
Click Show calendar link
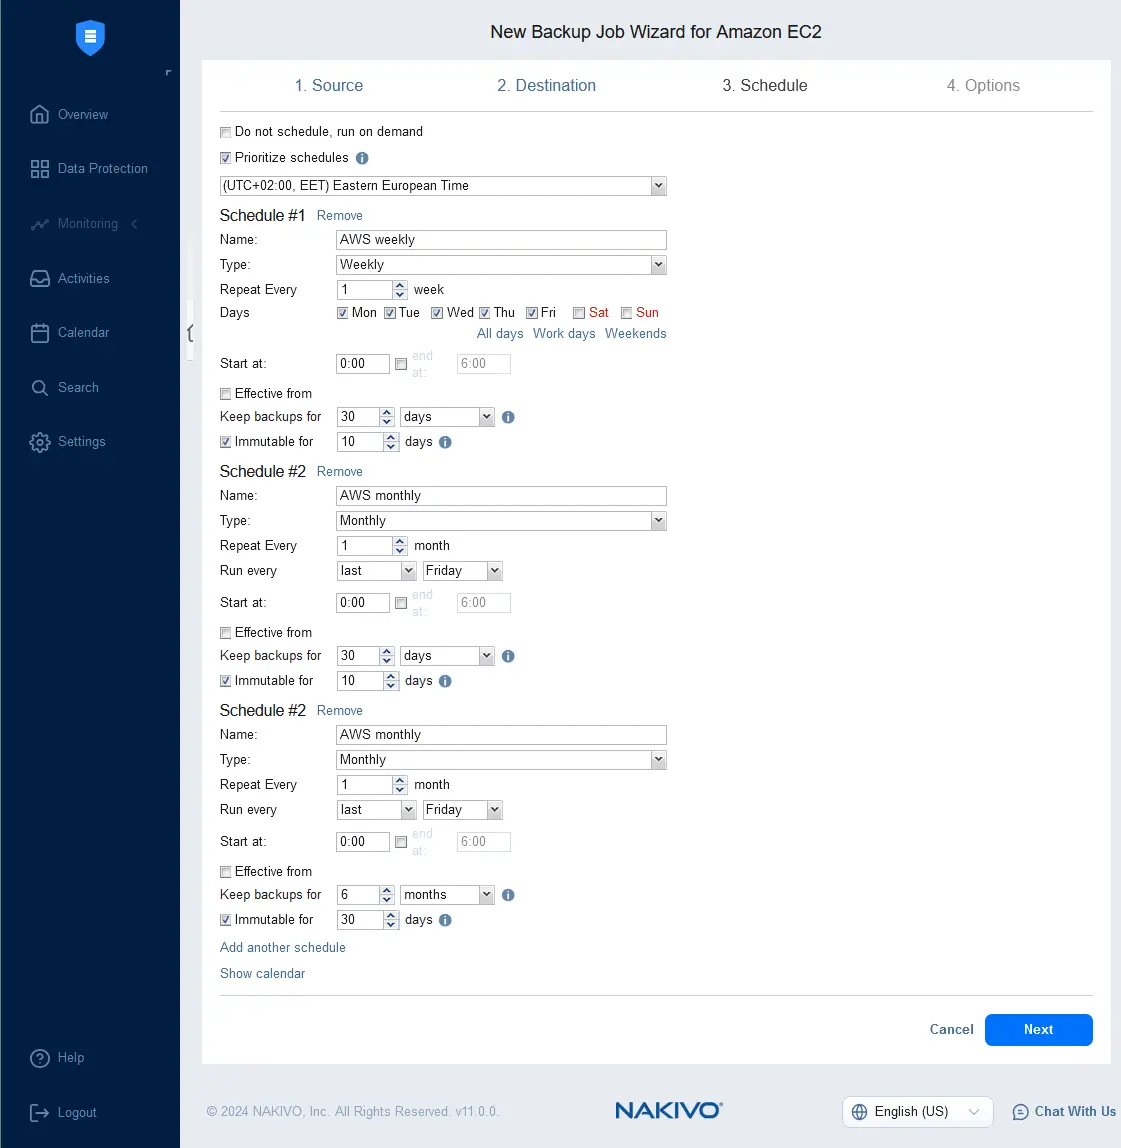[262, 974]
